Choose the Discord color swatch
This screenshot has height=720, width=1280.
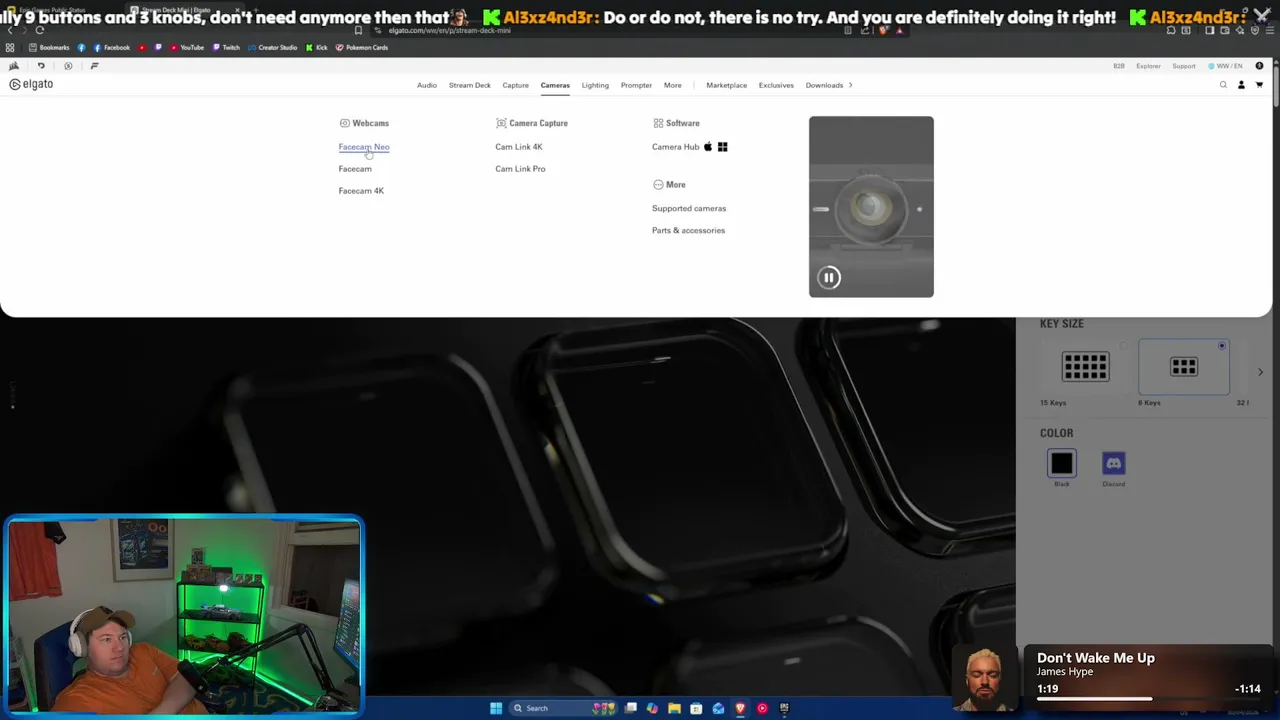(x=1113, y=463)
